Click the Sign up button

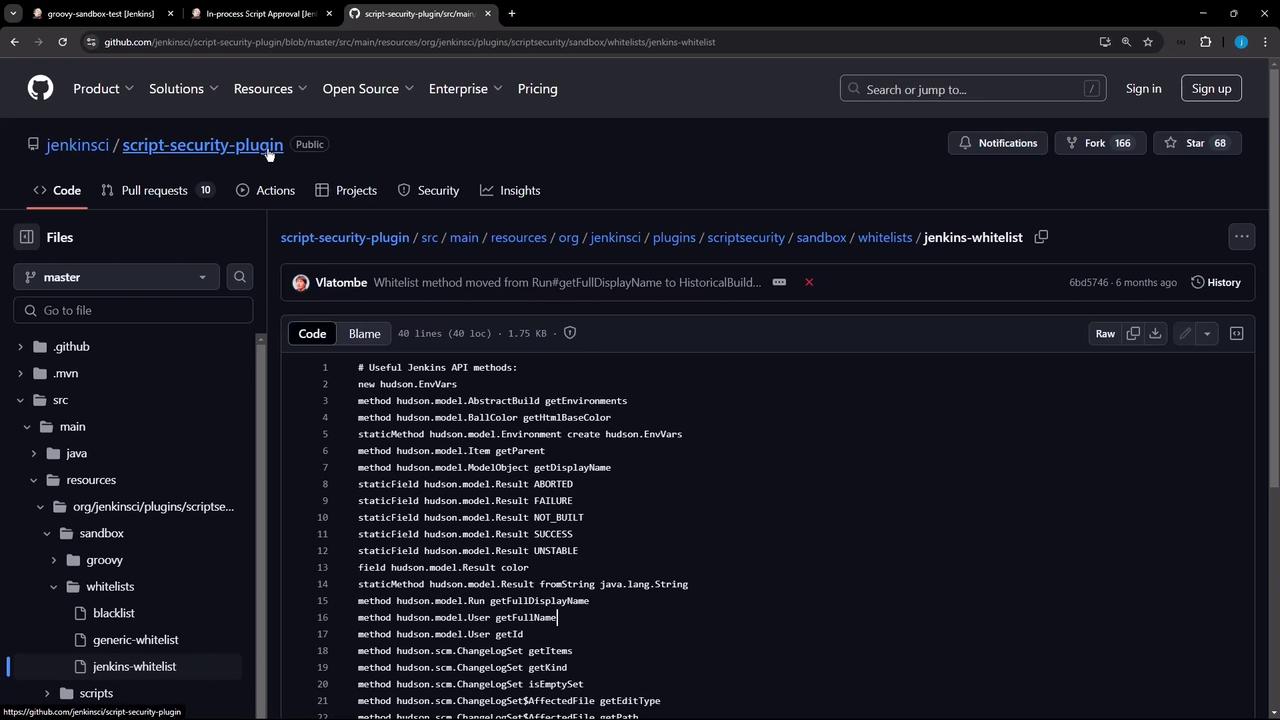coord(1211,89)
